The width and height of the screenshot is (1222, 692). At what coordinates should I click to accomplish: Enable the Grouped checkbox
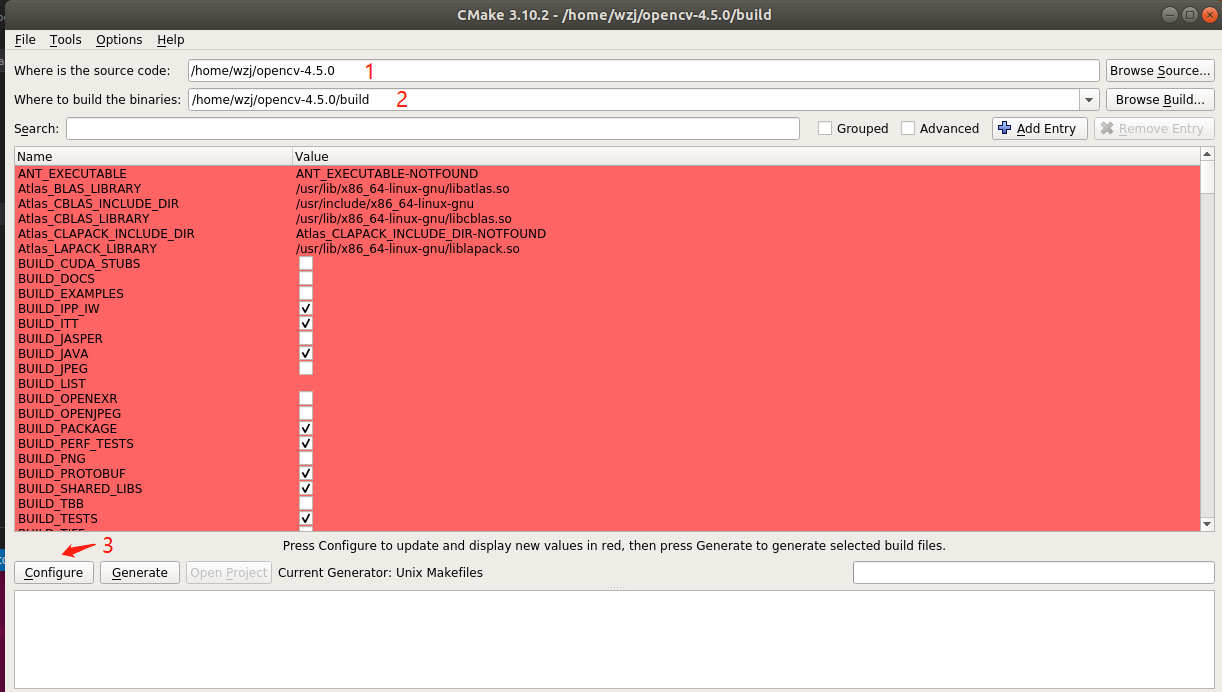pos(825,128)
